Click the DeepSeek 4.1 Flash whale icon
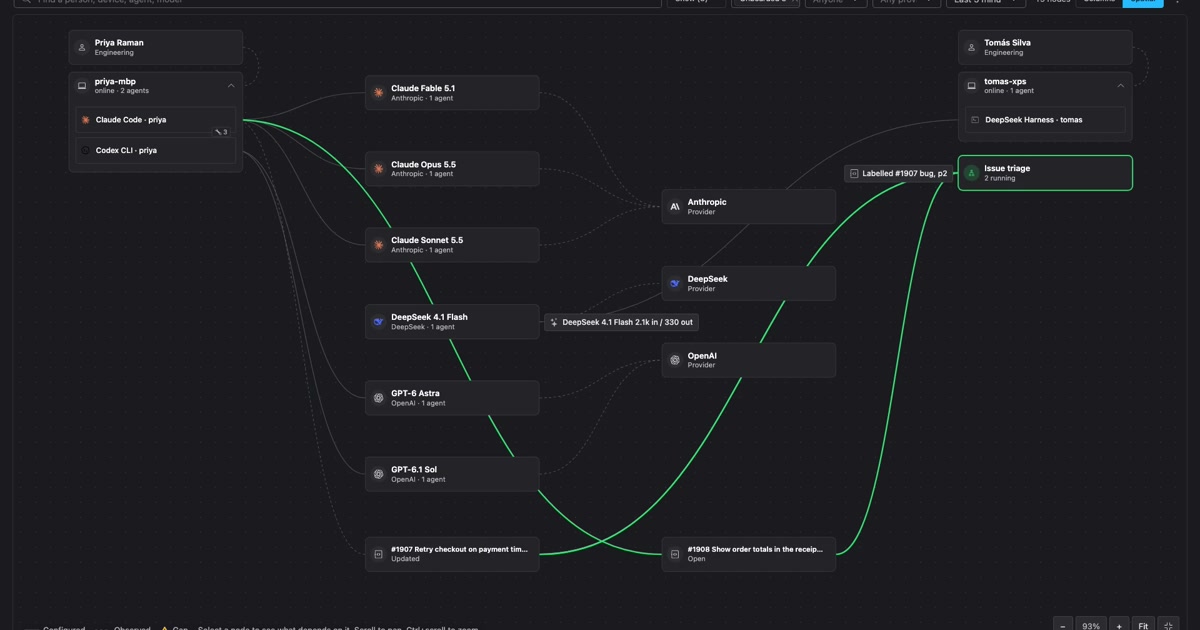1200x630 pixels. [x=378, y=322]
